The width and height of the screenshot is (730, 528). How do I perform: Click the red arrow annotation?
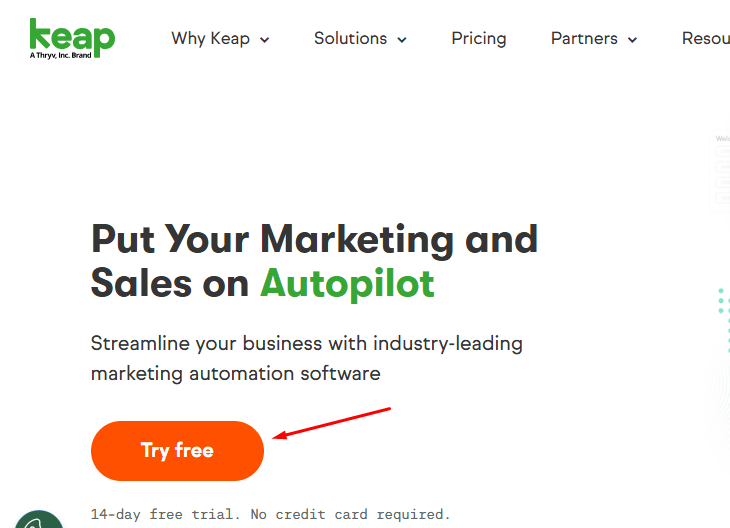click(331, 422)
